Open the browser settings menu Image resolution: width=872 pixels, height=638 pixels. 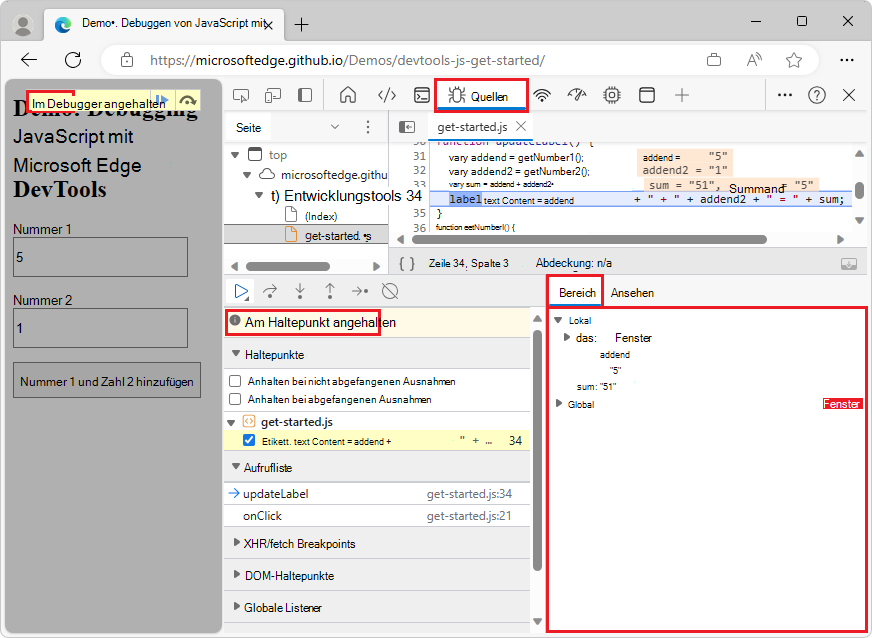[x=846, y=60]
